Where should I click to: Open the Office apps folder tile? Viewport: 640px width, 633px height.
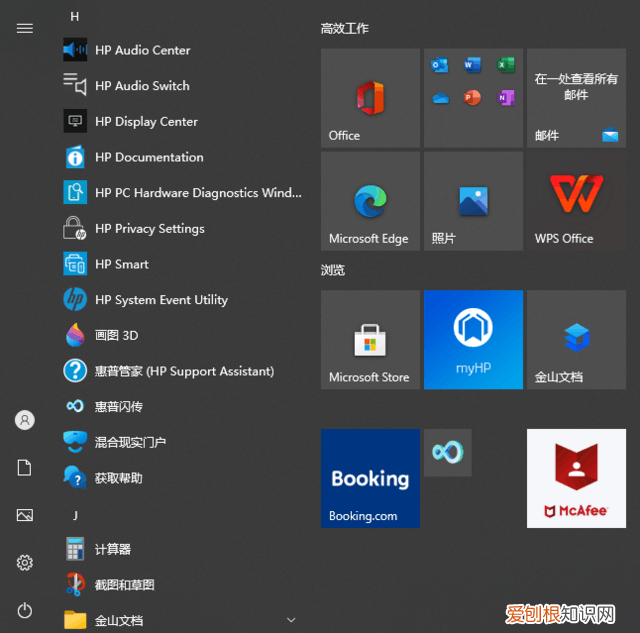tap(473, 98)
